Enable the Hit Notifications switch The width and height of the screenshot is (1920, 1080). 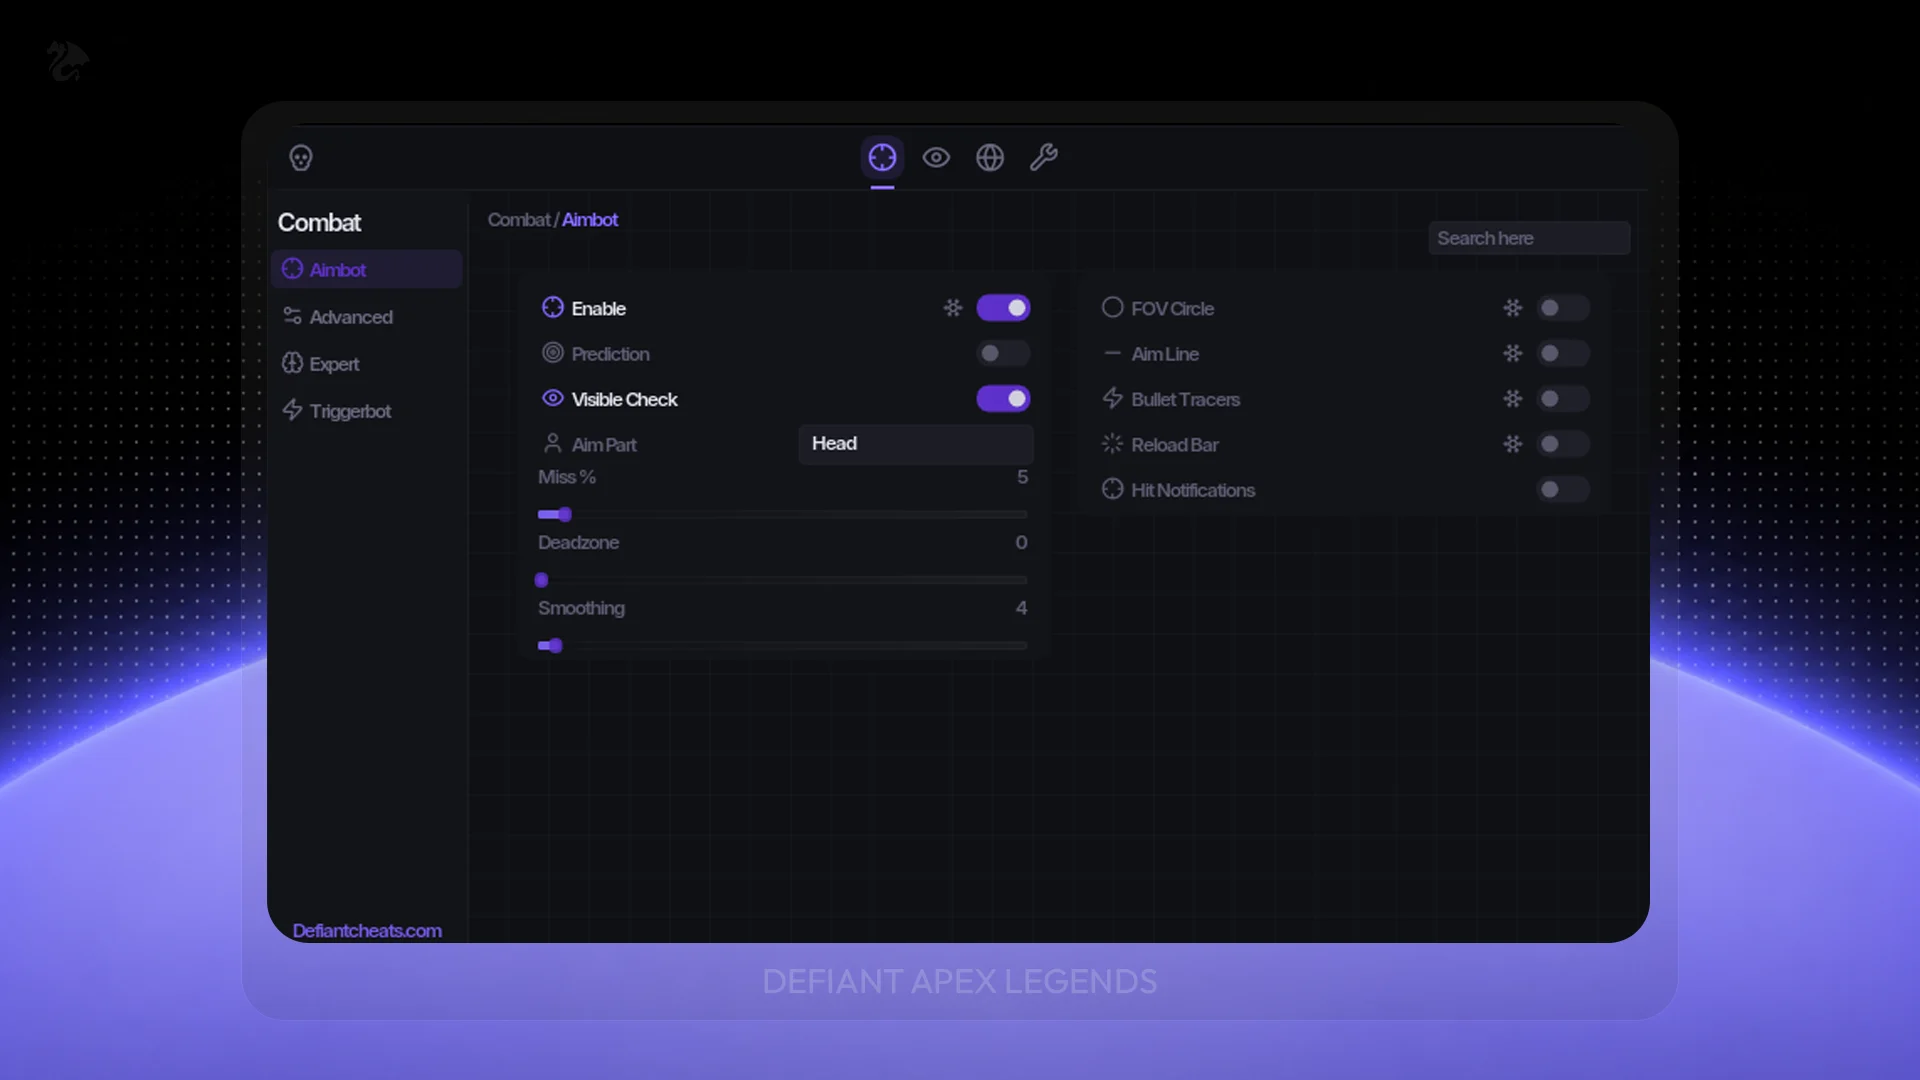pyautogui.click(x=1563, y=489)
